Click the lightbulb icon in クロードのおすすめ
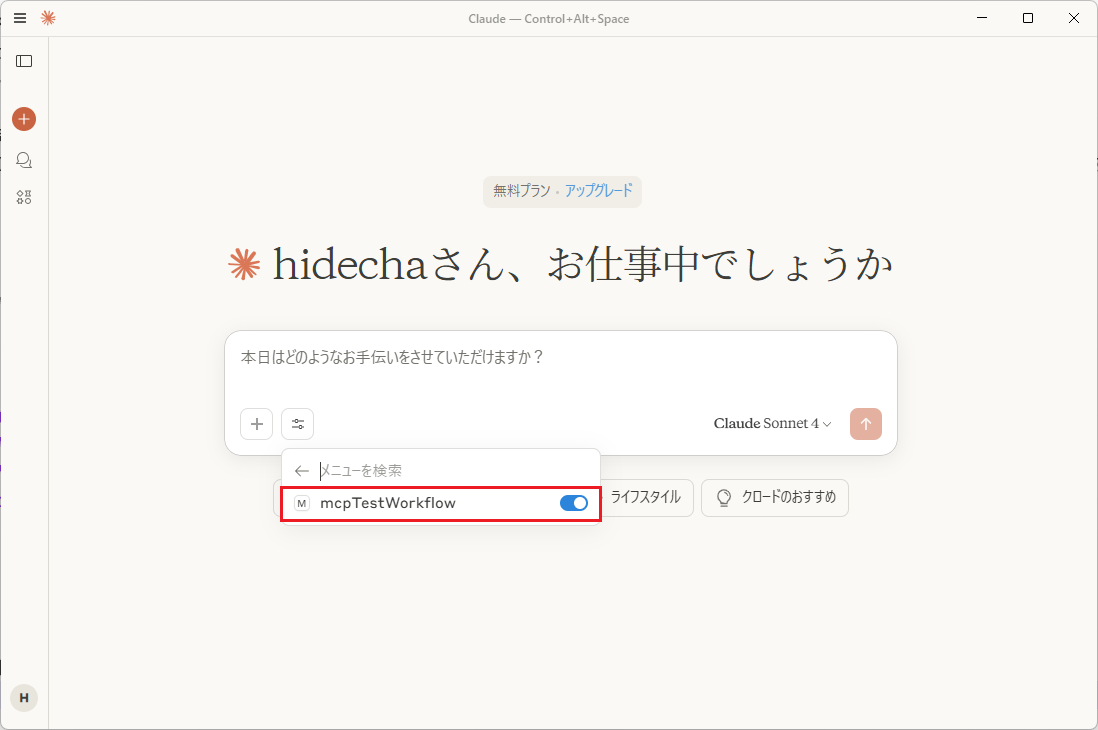 724,497
